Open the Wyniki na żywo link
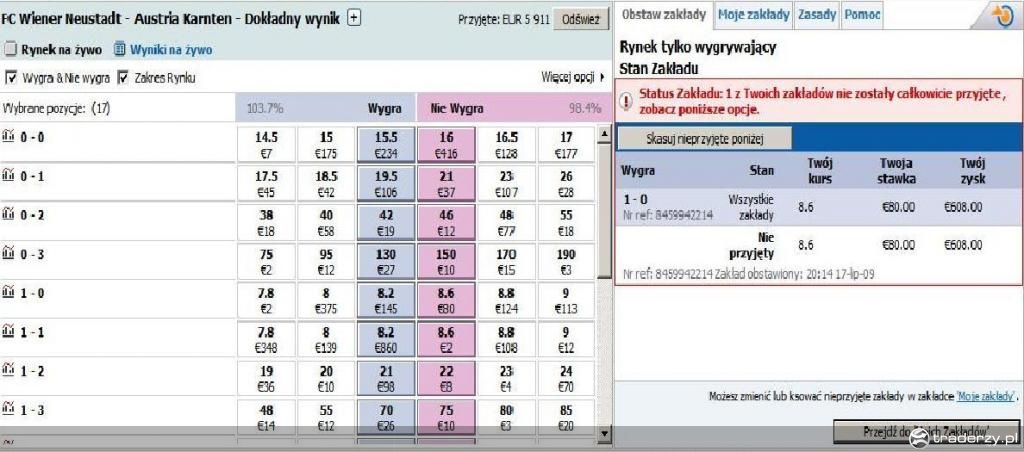Screen dimensions: 1024x452 [x=170, y=50]
